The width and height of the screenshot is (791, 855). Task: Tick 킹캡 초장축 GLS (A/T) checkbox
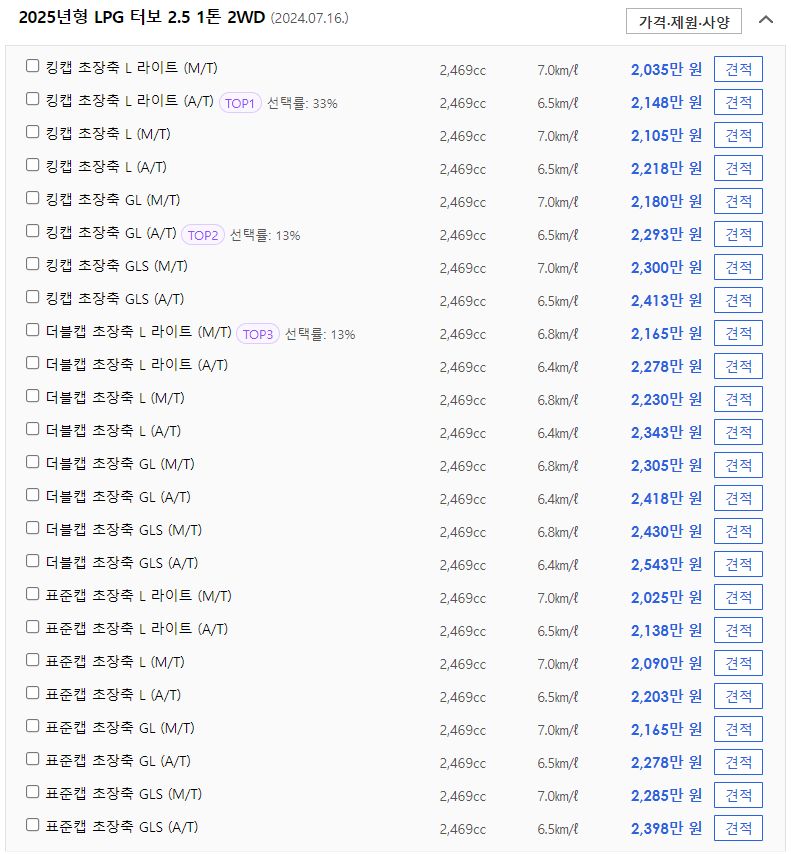(x=33, y=297)
